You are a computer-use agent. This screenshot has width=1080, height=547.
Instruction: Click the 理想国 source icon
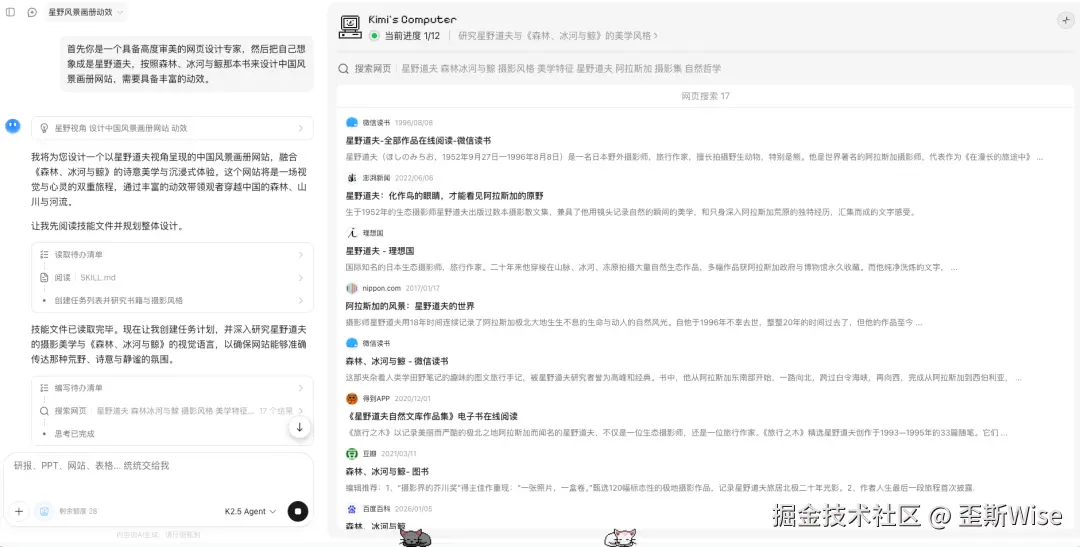click(x=352, y=233)
